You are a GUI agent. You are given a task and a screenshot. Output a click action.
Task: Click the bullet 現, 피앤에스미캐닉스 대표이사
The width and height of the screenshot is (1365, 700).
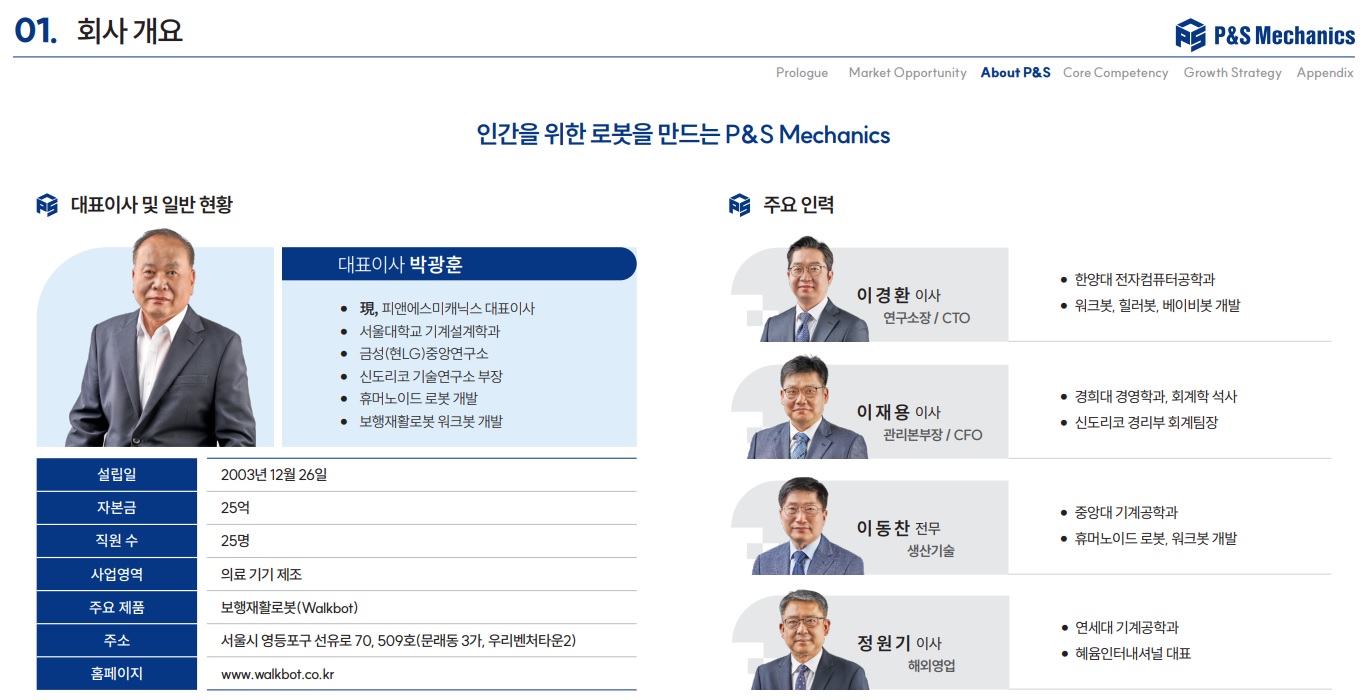[x=447, y=309]
